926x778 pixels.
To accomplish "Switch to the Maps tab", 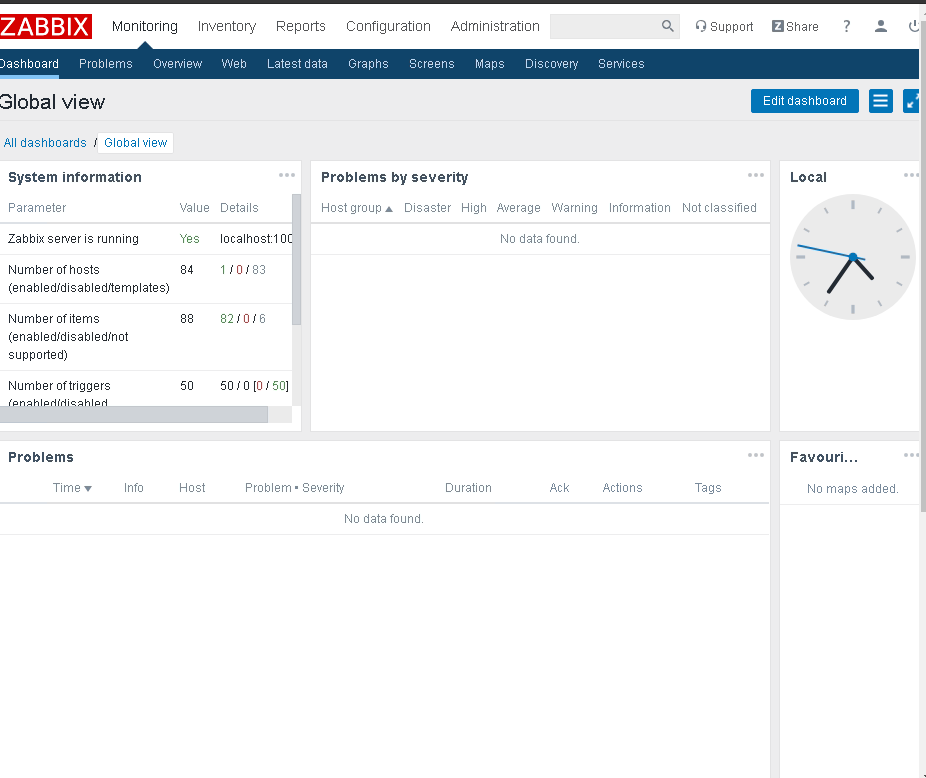I will click(490, 64).
